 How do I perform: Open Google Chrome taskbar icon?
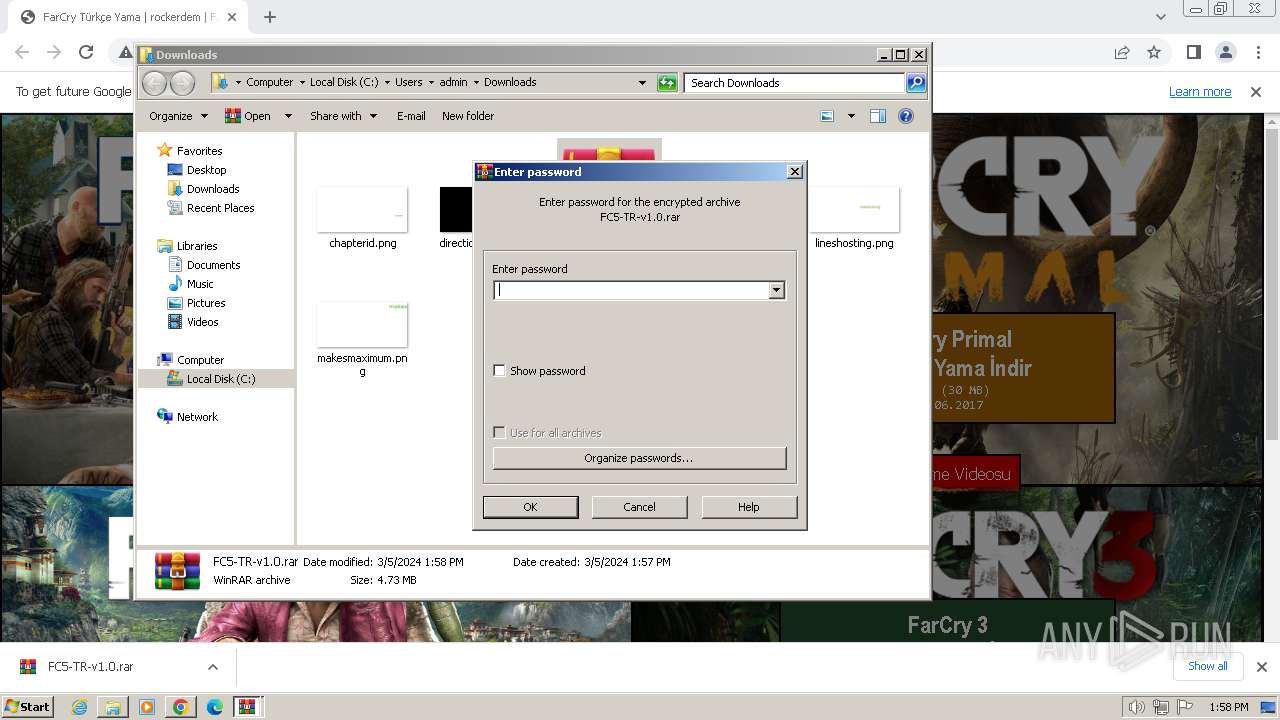coord(180,707)
